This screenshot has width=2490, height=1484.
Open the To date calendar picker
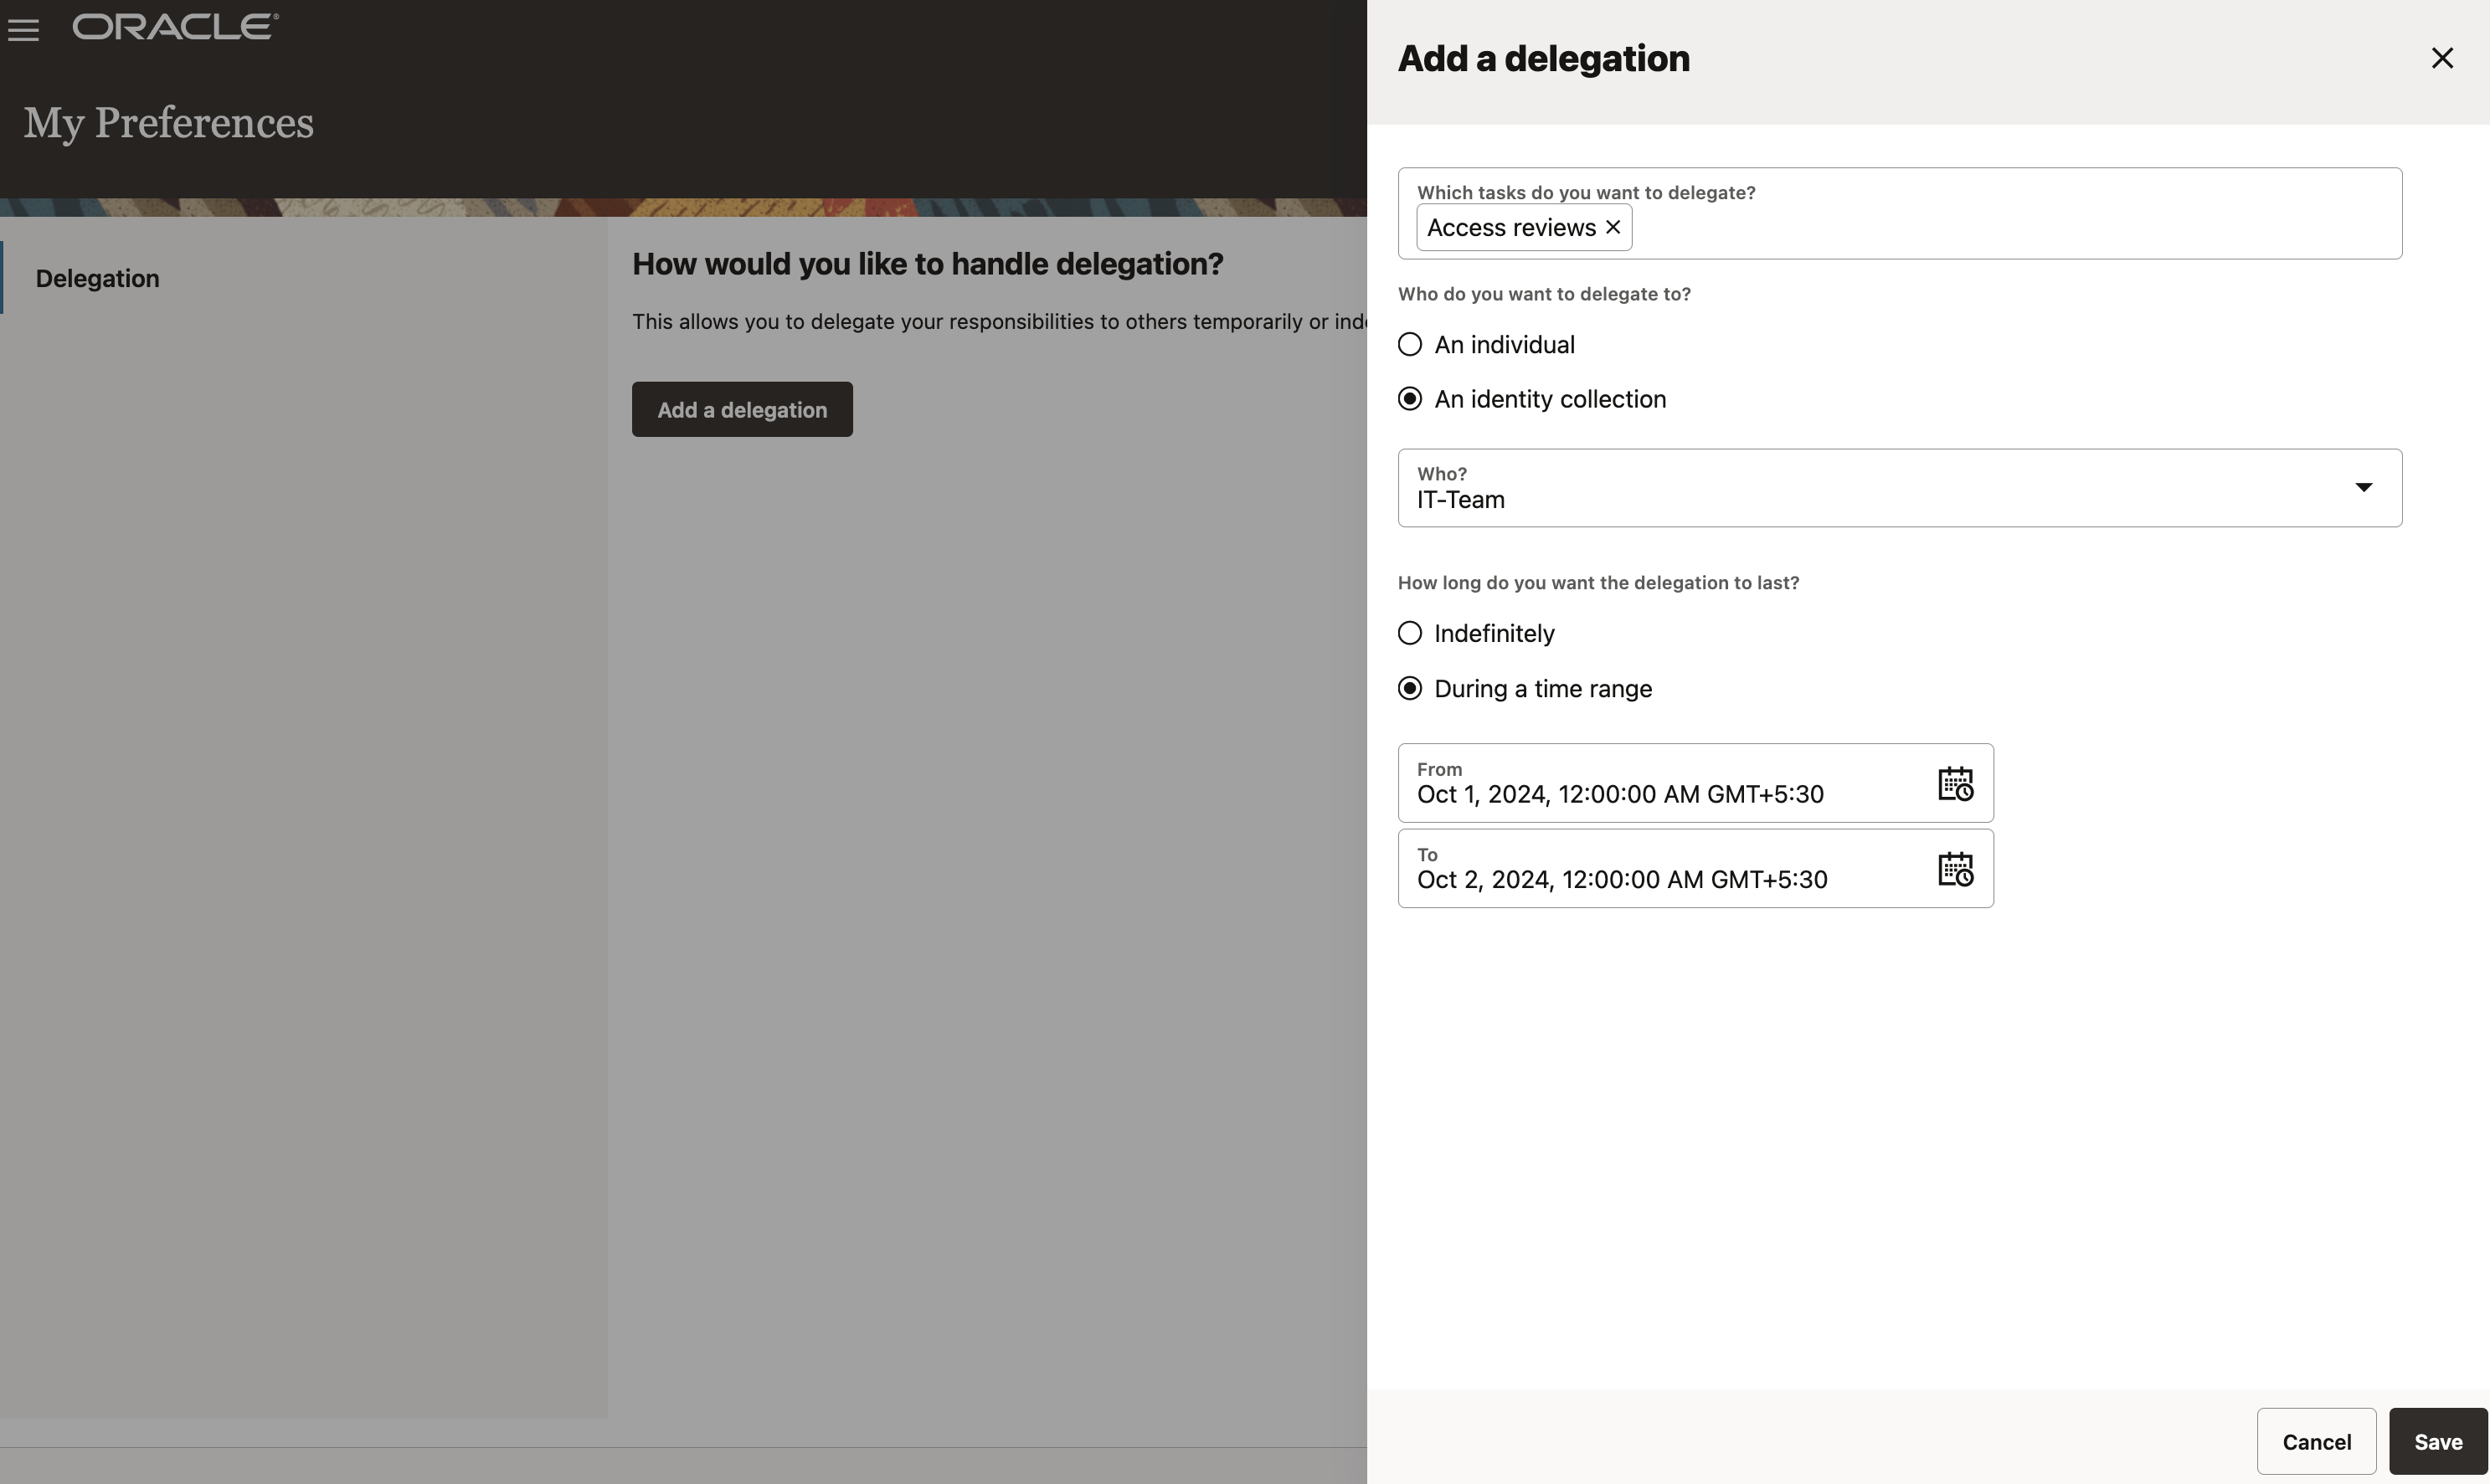tap(1954, 868)
